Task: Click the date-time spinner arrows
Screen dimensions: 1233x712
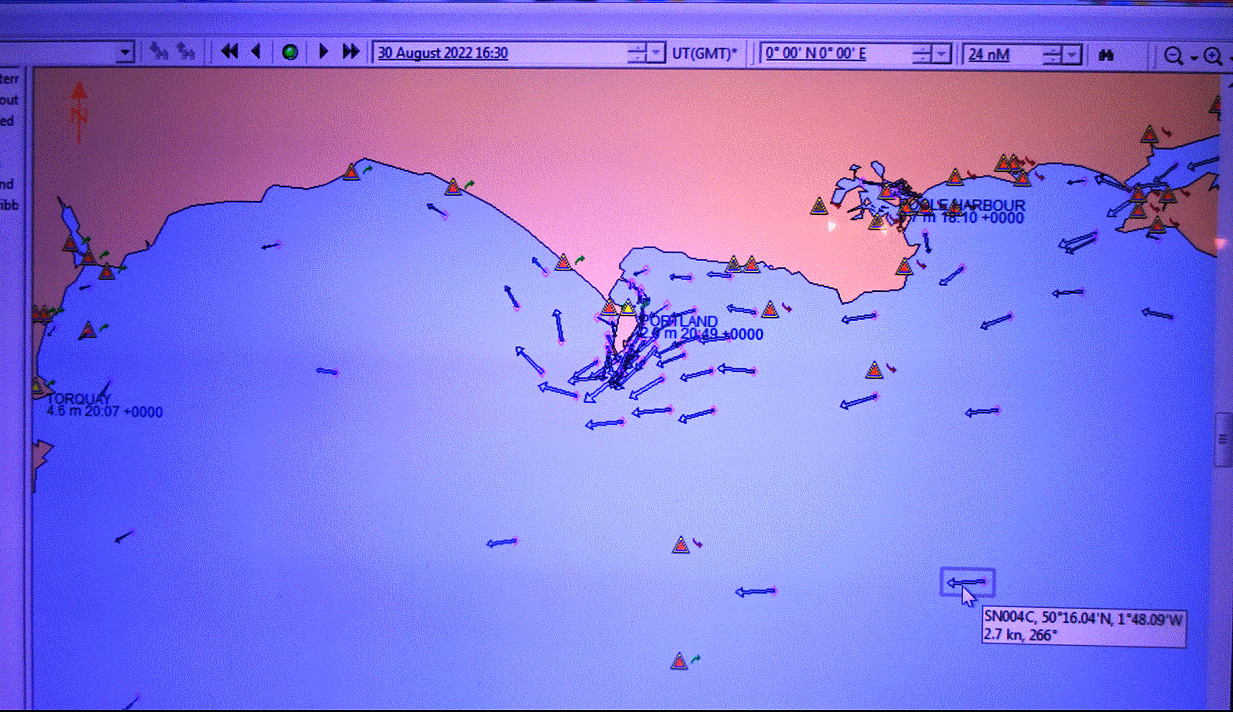Action: [636, 54]
